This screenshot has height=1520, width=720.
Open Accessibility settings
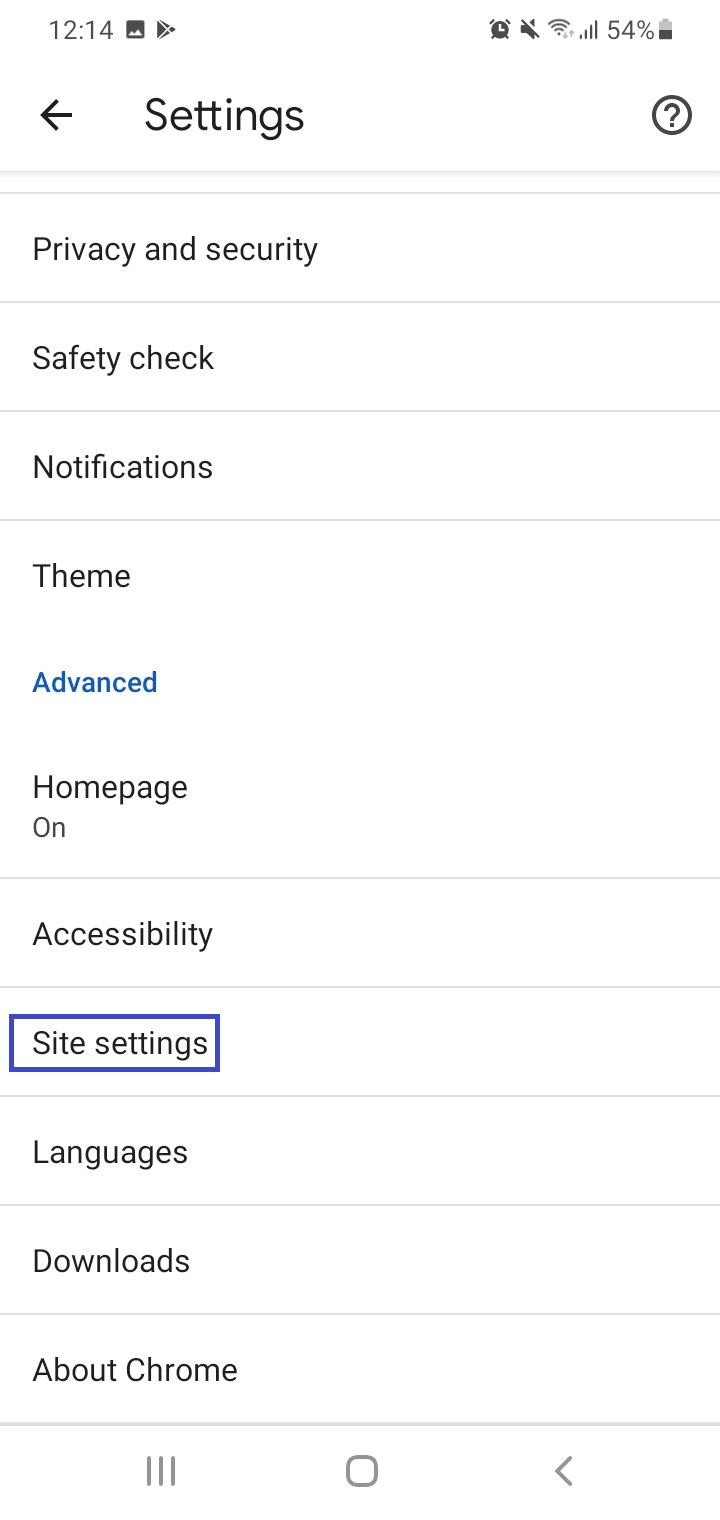pyautogui.click(x=360, y=933)
